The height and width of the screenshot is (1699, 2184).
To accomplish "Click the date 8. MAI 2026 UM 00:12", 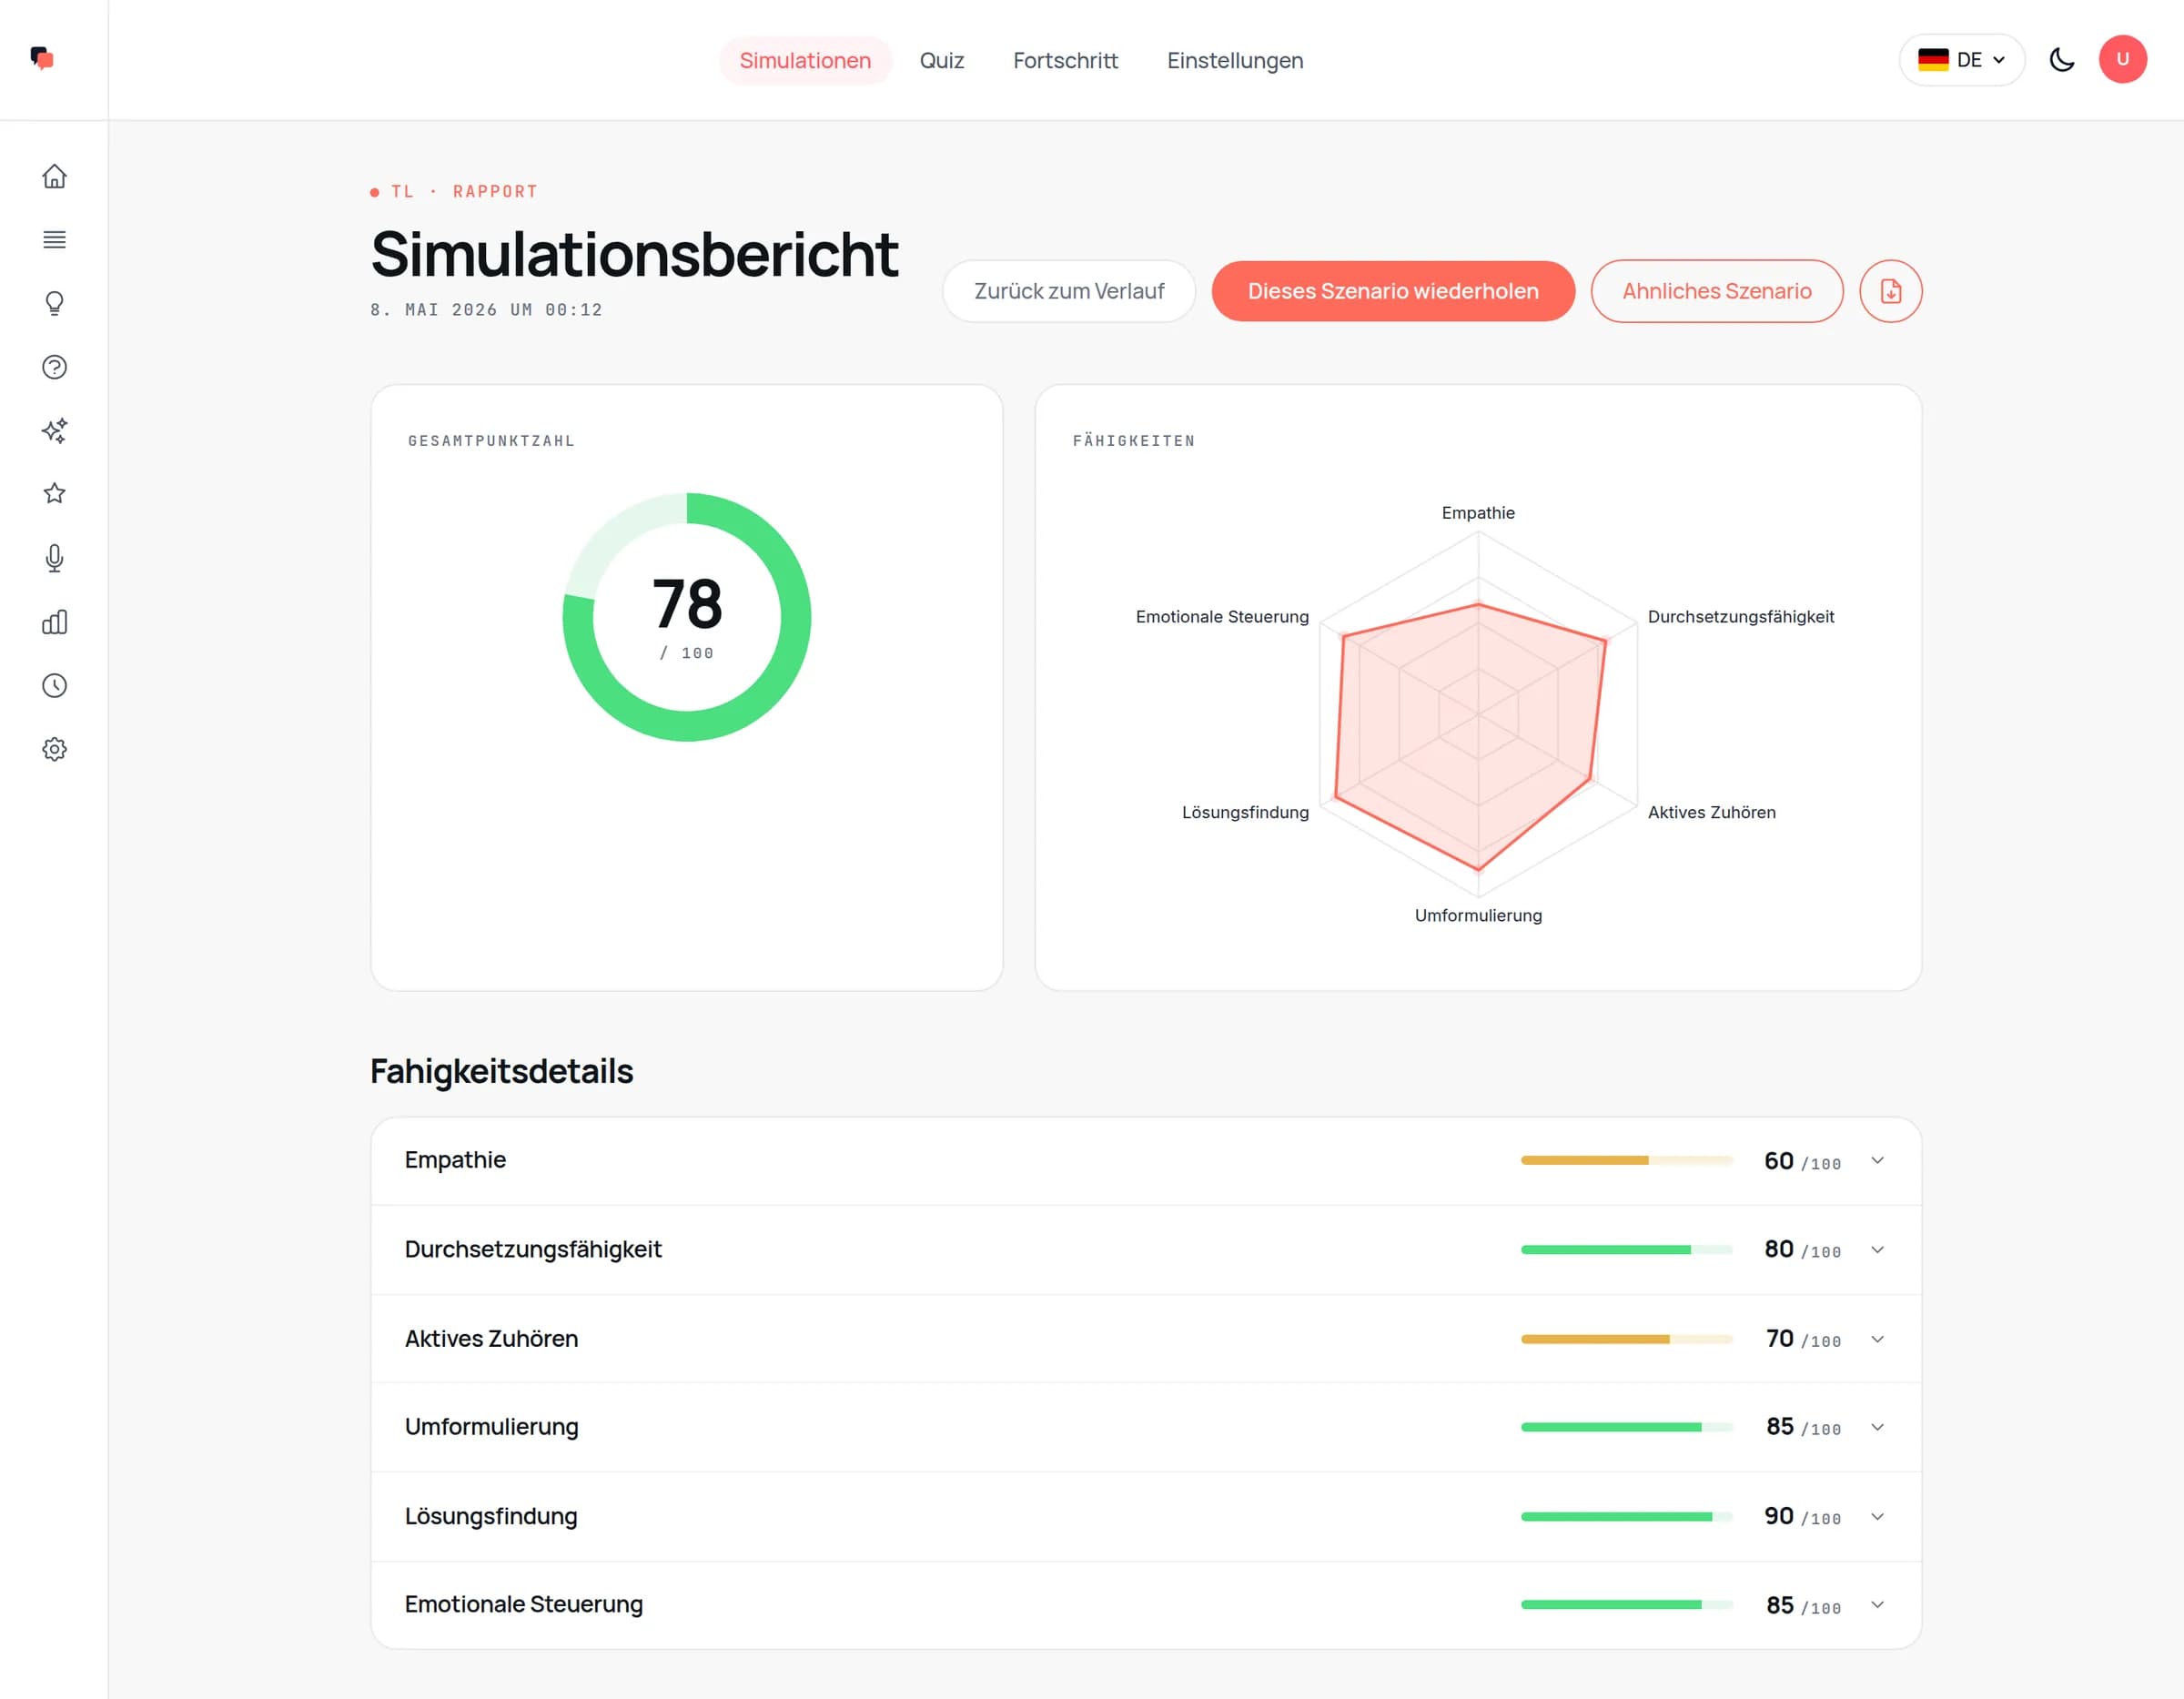I will point(486,310).
